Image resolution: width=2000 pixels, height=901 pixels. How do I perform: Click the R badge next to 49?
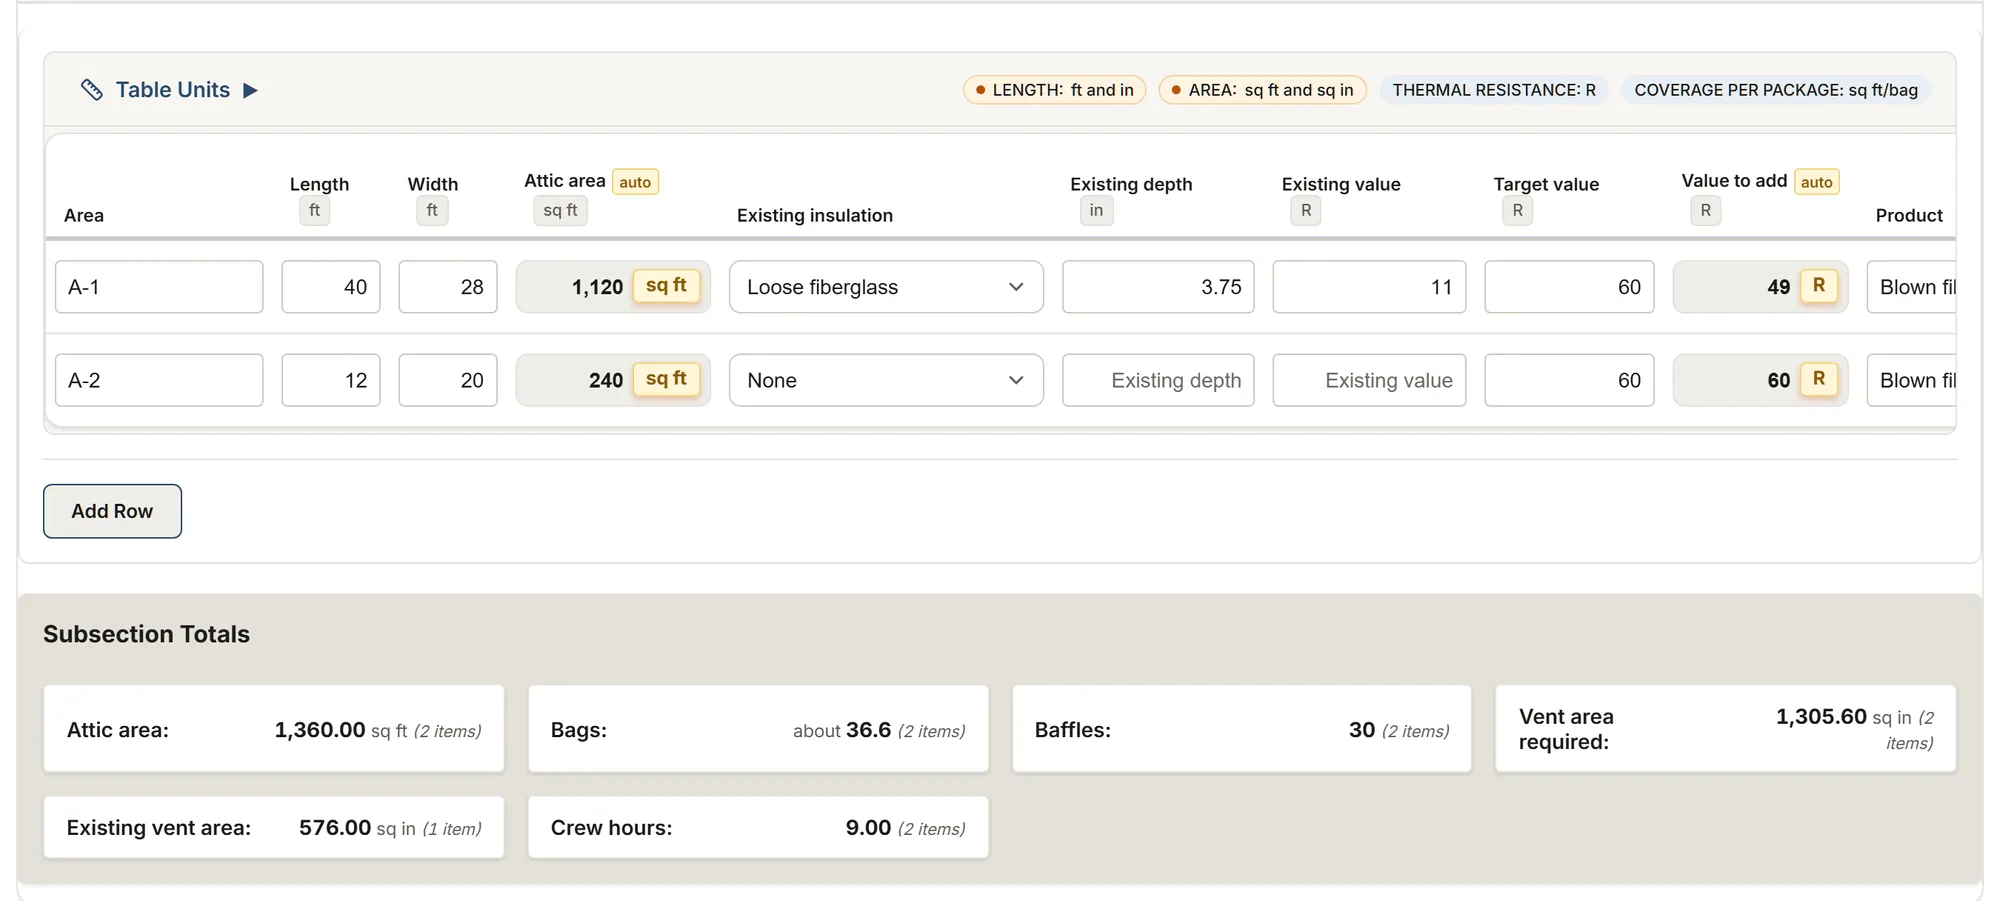(x=1819, y=286)
